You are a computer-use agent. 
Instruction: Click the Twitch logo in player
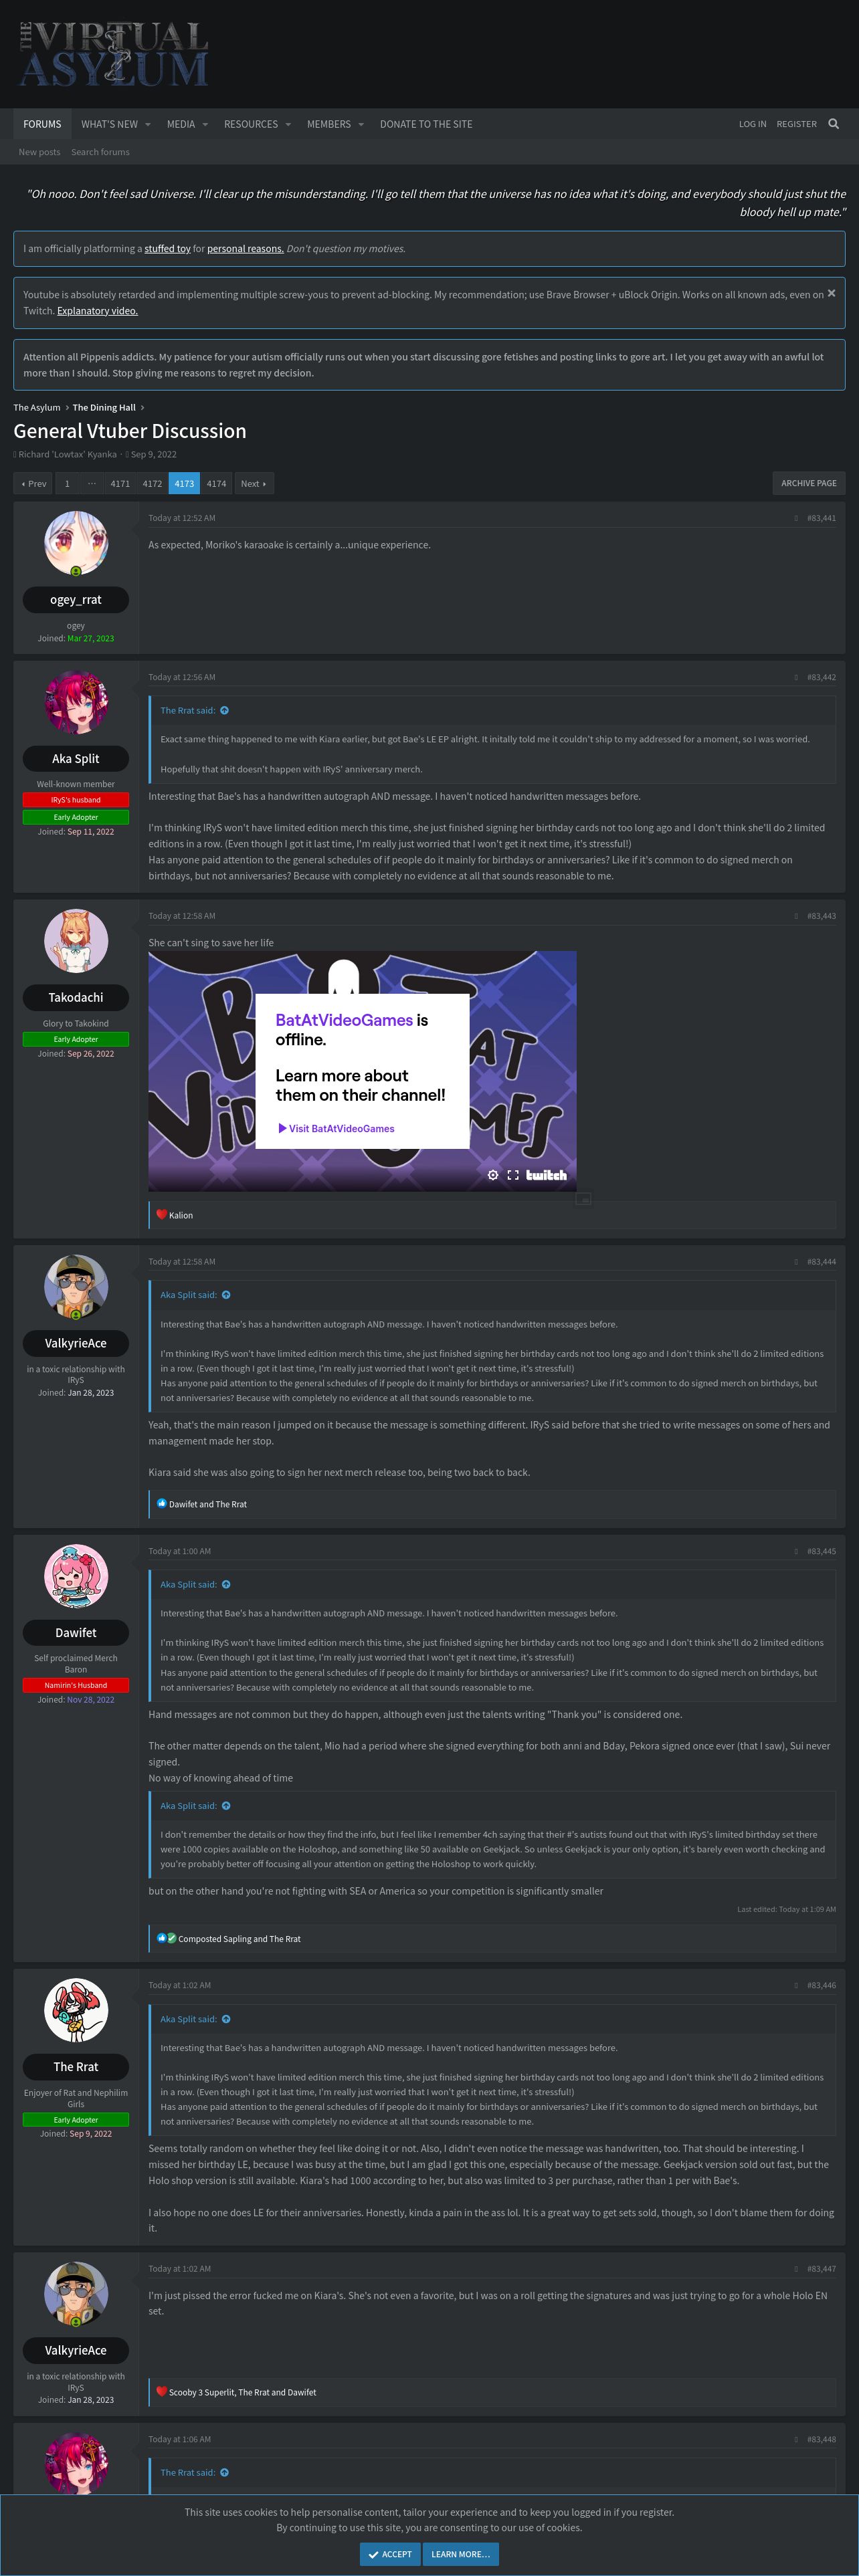(x=546, y=1175)
